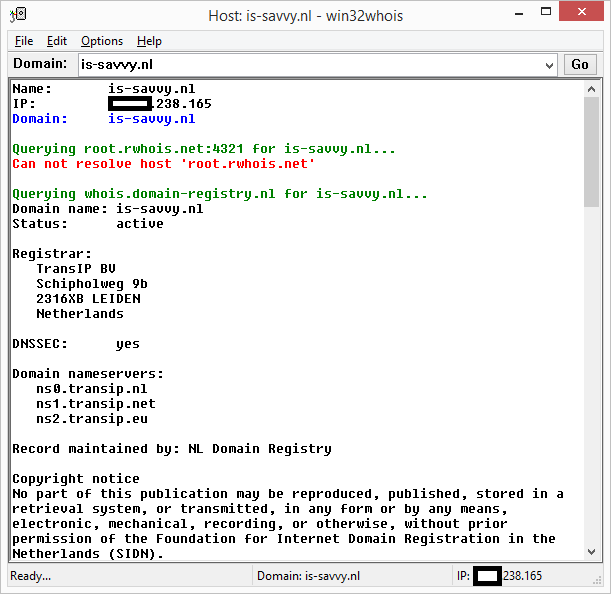Screen dimensions: 611x594
Task: Click the 'Schipholweg 9b' address line
Action: pyautogui.click(x=92, y=284)
